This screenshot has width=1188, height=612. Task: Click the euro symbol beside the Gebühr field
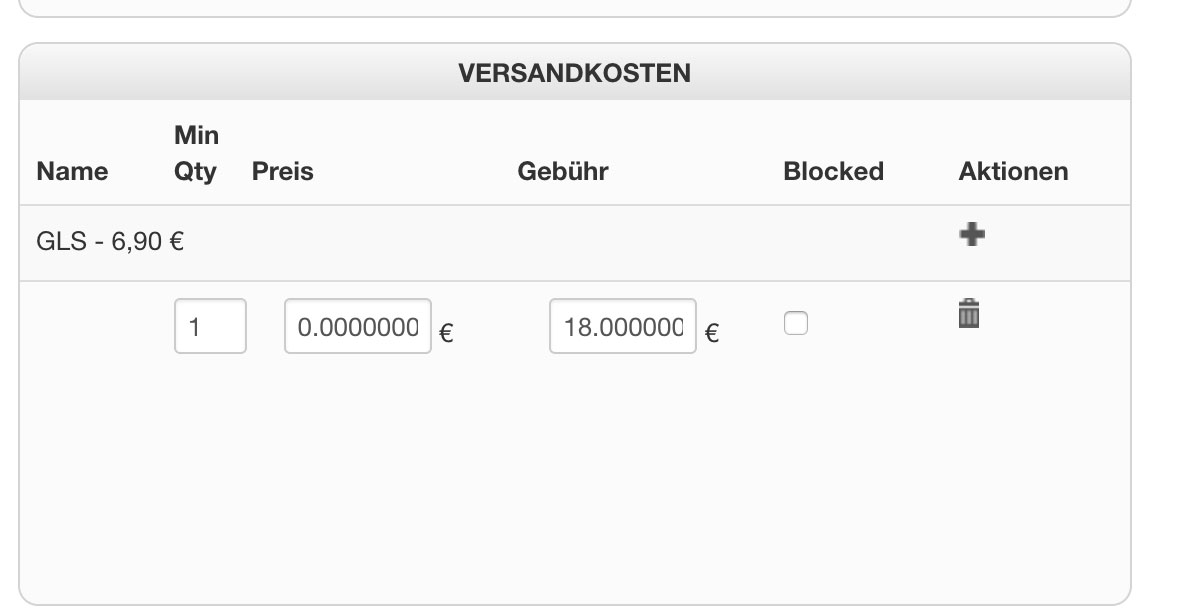(711, 333)
